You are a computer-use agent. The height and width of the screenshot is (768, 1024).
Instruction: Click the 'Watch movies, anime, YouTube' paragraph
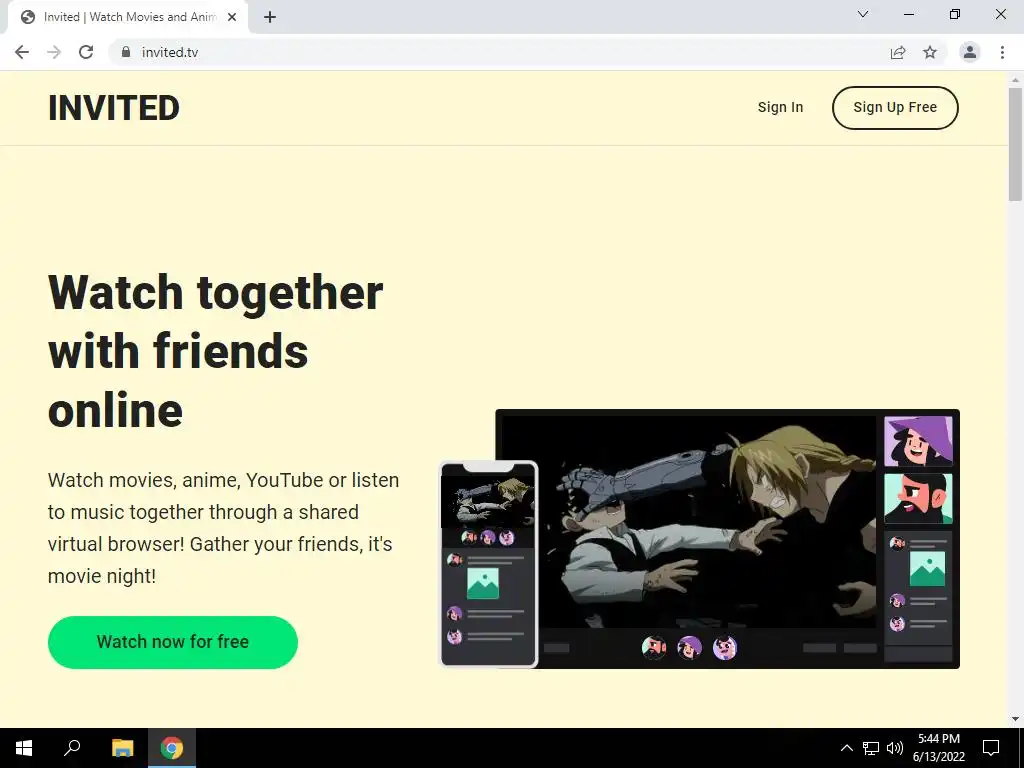(223, 528)
